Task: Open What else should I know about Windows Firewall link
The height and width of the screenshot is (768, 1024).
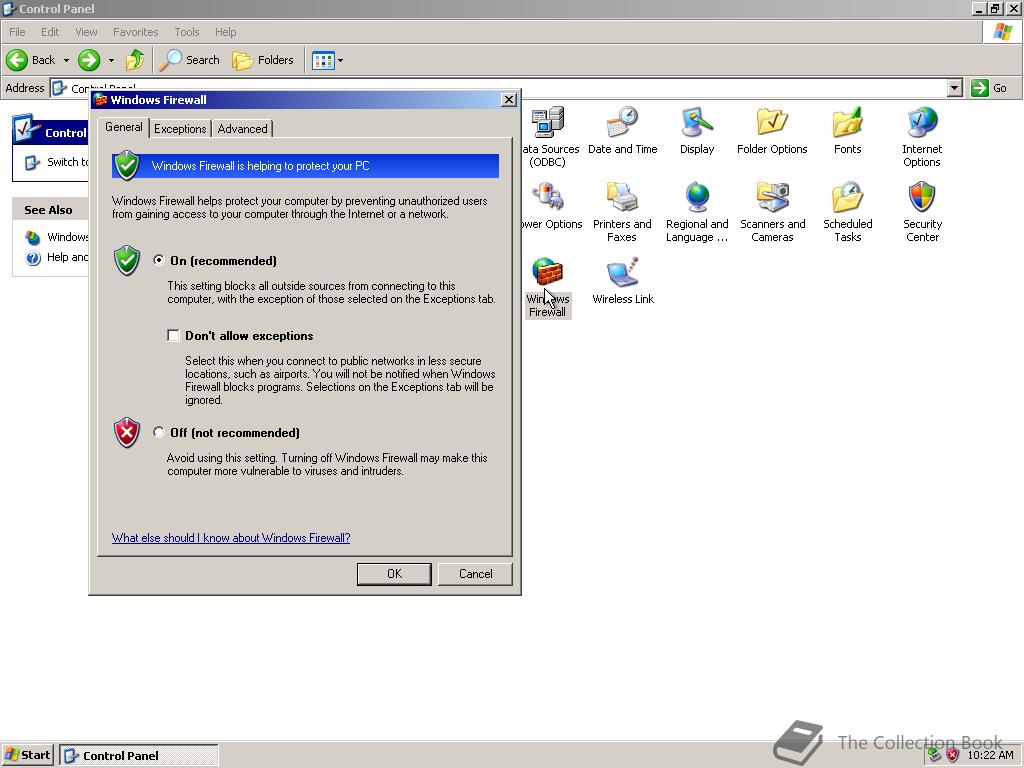Action: (x=231, y=537)
